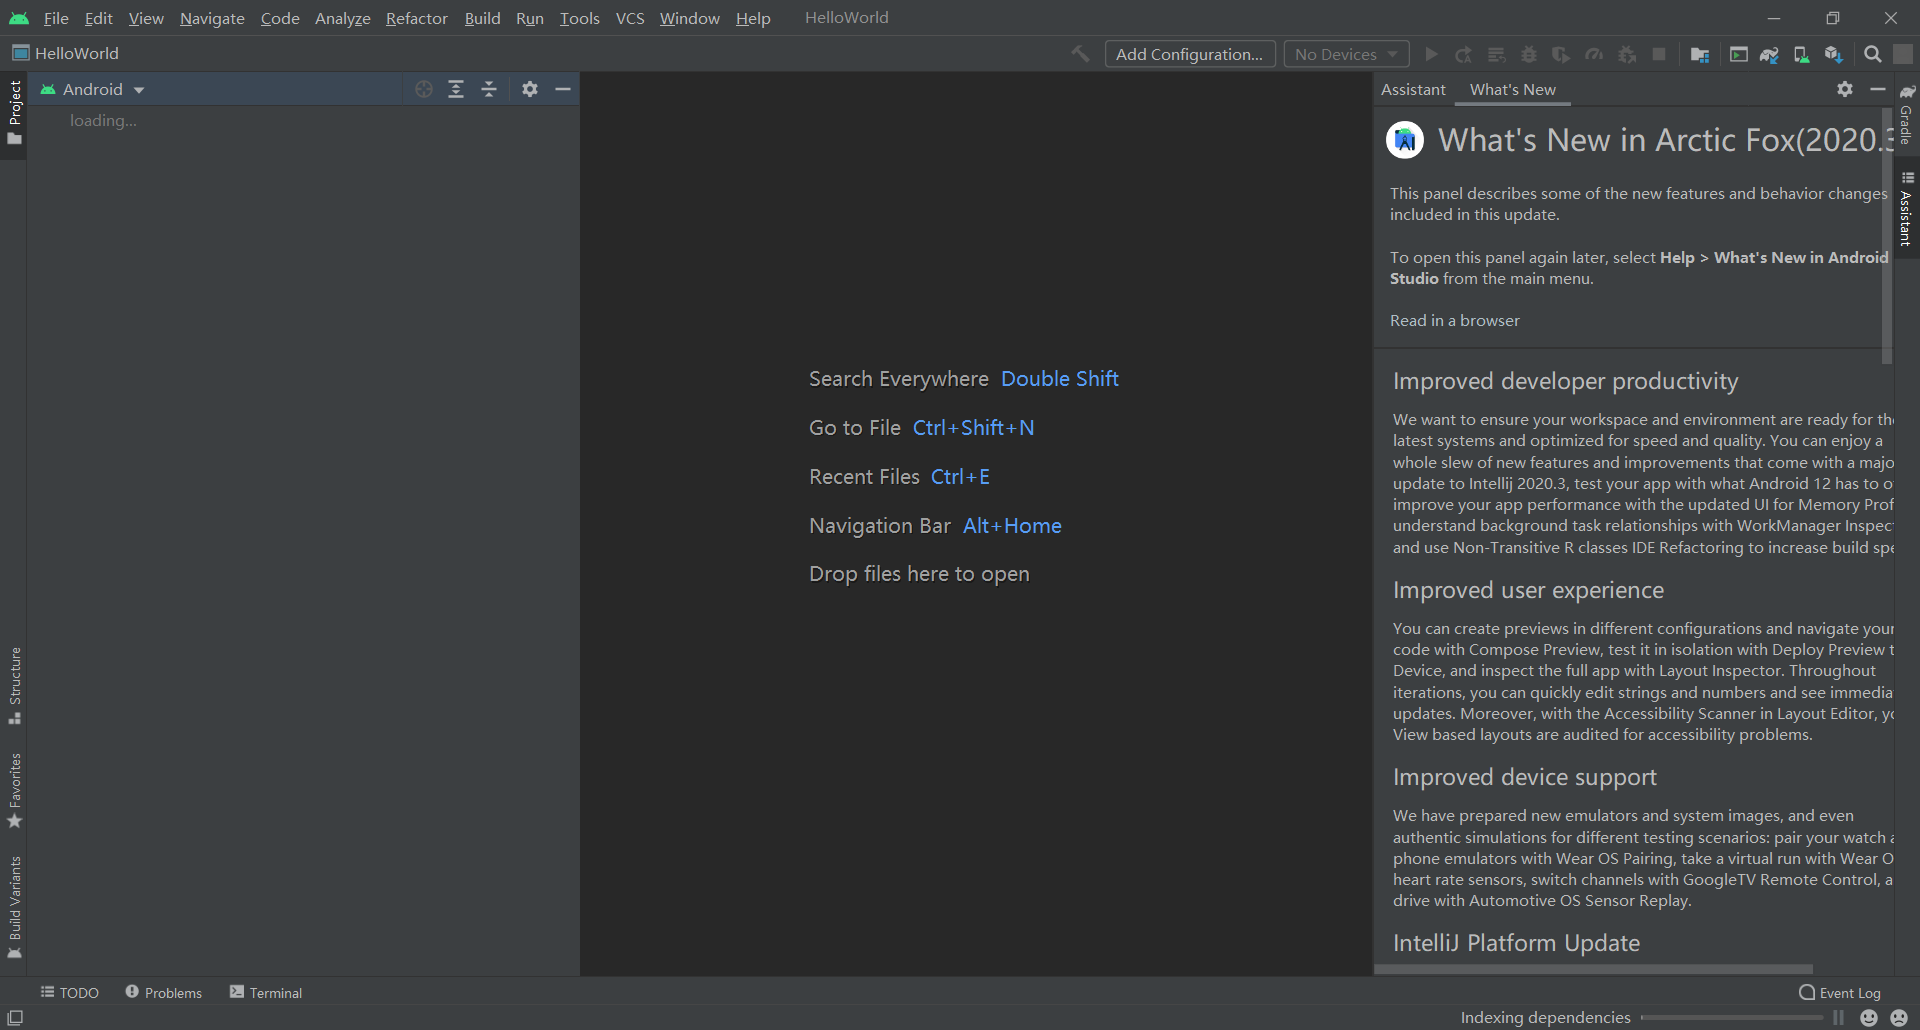
Task: Open the SDK Manager icon
Action: 1833,54
